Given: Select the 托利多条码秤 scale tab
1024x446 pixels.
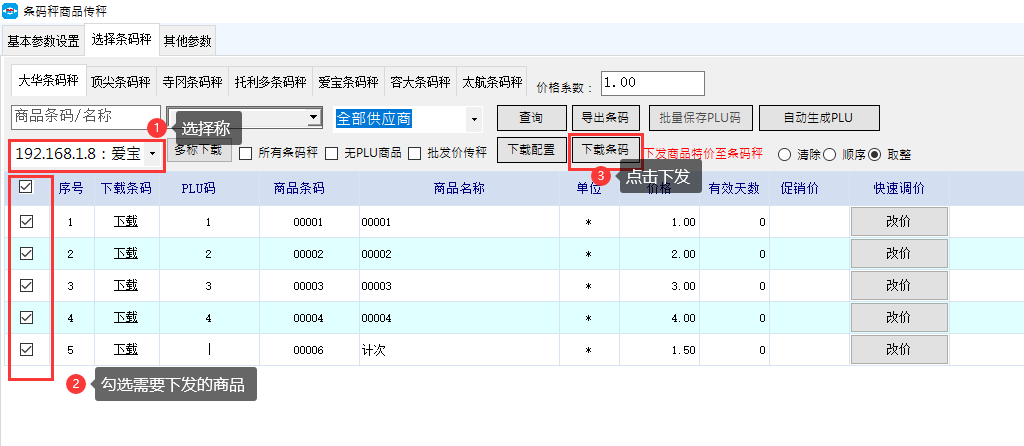Looking at the screenshot, I should click(x=270, y=82).
